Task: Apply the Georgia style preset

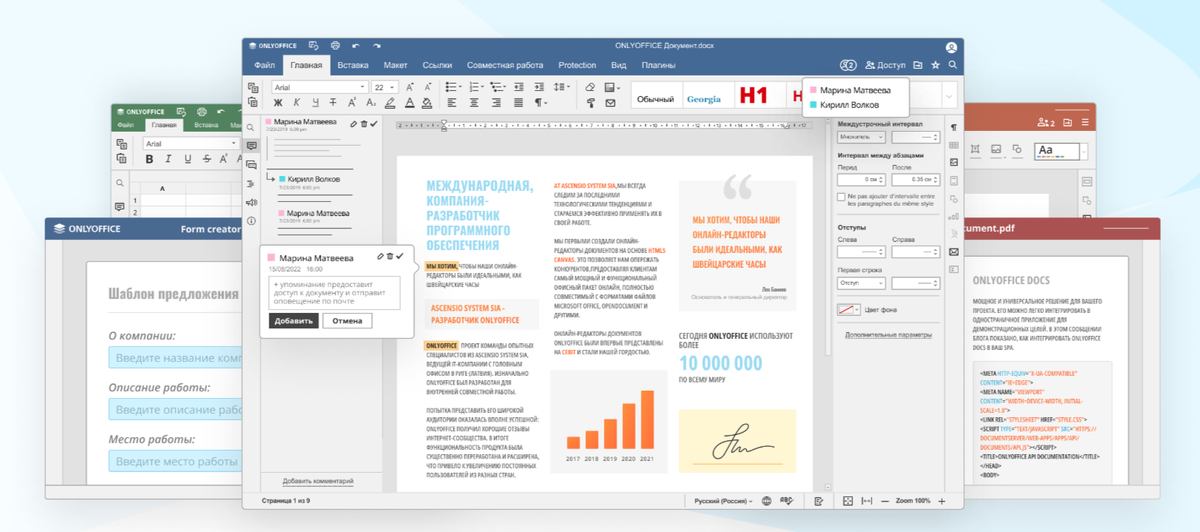Action: pyautogui.click(x=704, y=99)
